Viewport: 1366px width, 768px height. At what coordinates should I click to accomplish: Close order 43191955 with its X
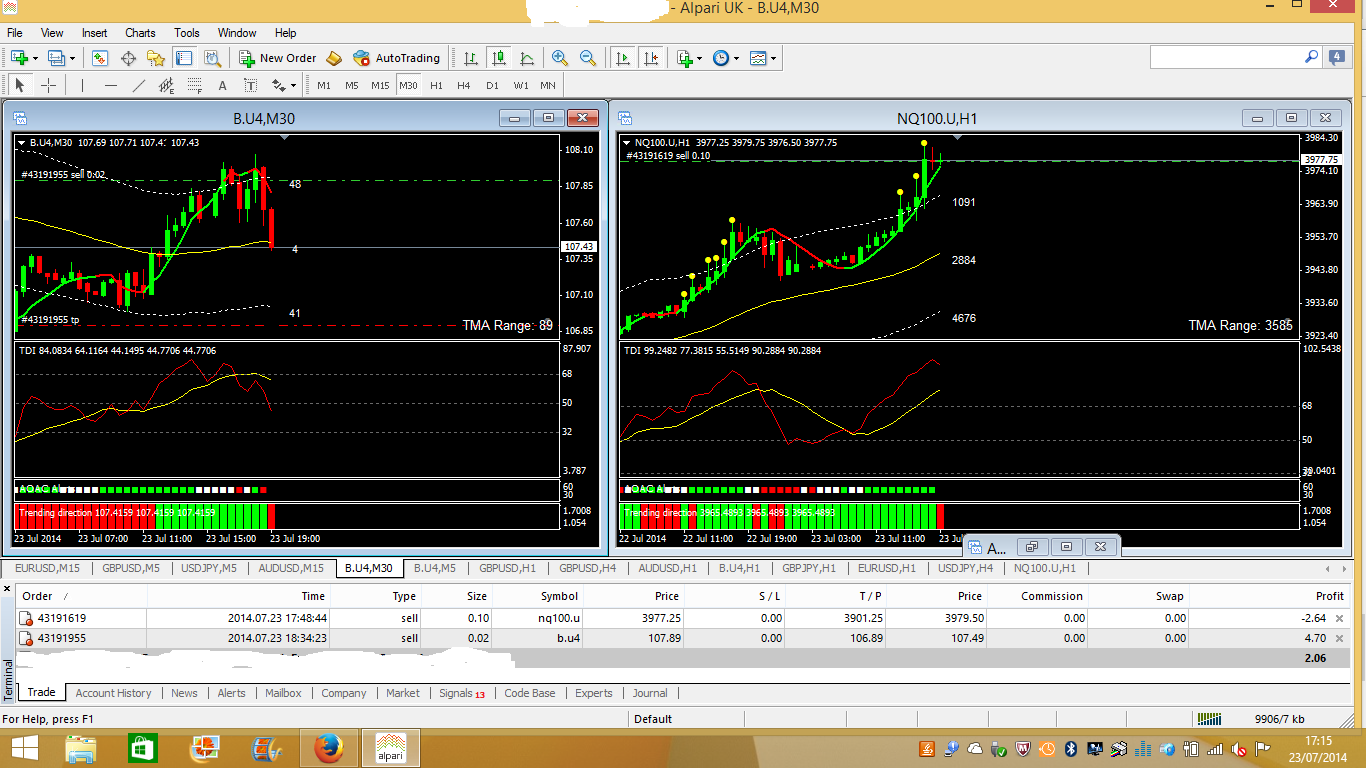tap(1340, 638)
